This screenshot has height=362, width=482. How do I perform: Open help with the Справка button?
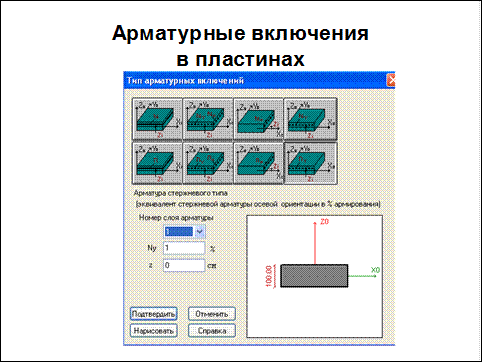coord(212,331)
